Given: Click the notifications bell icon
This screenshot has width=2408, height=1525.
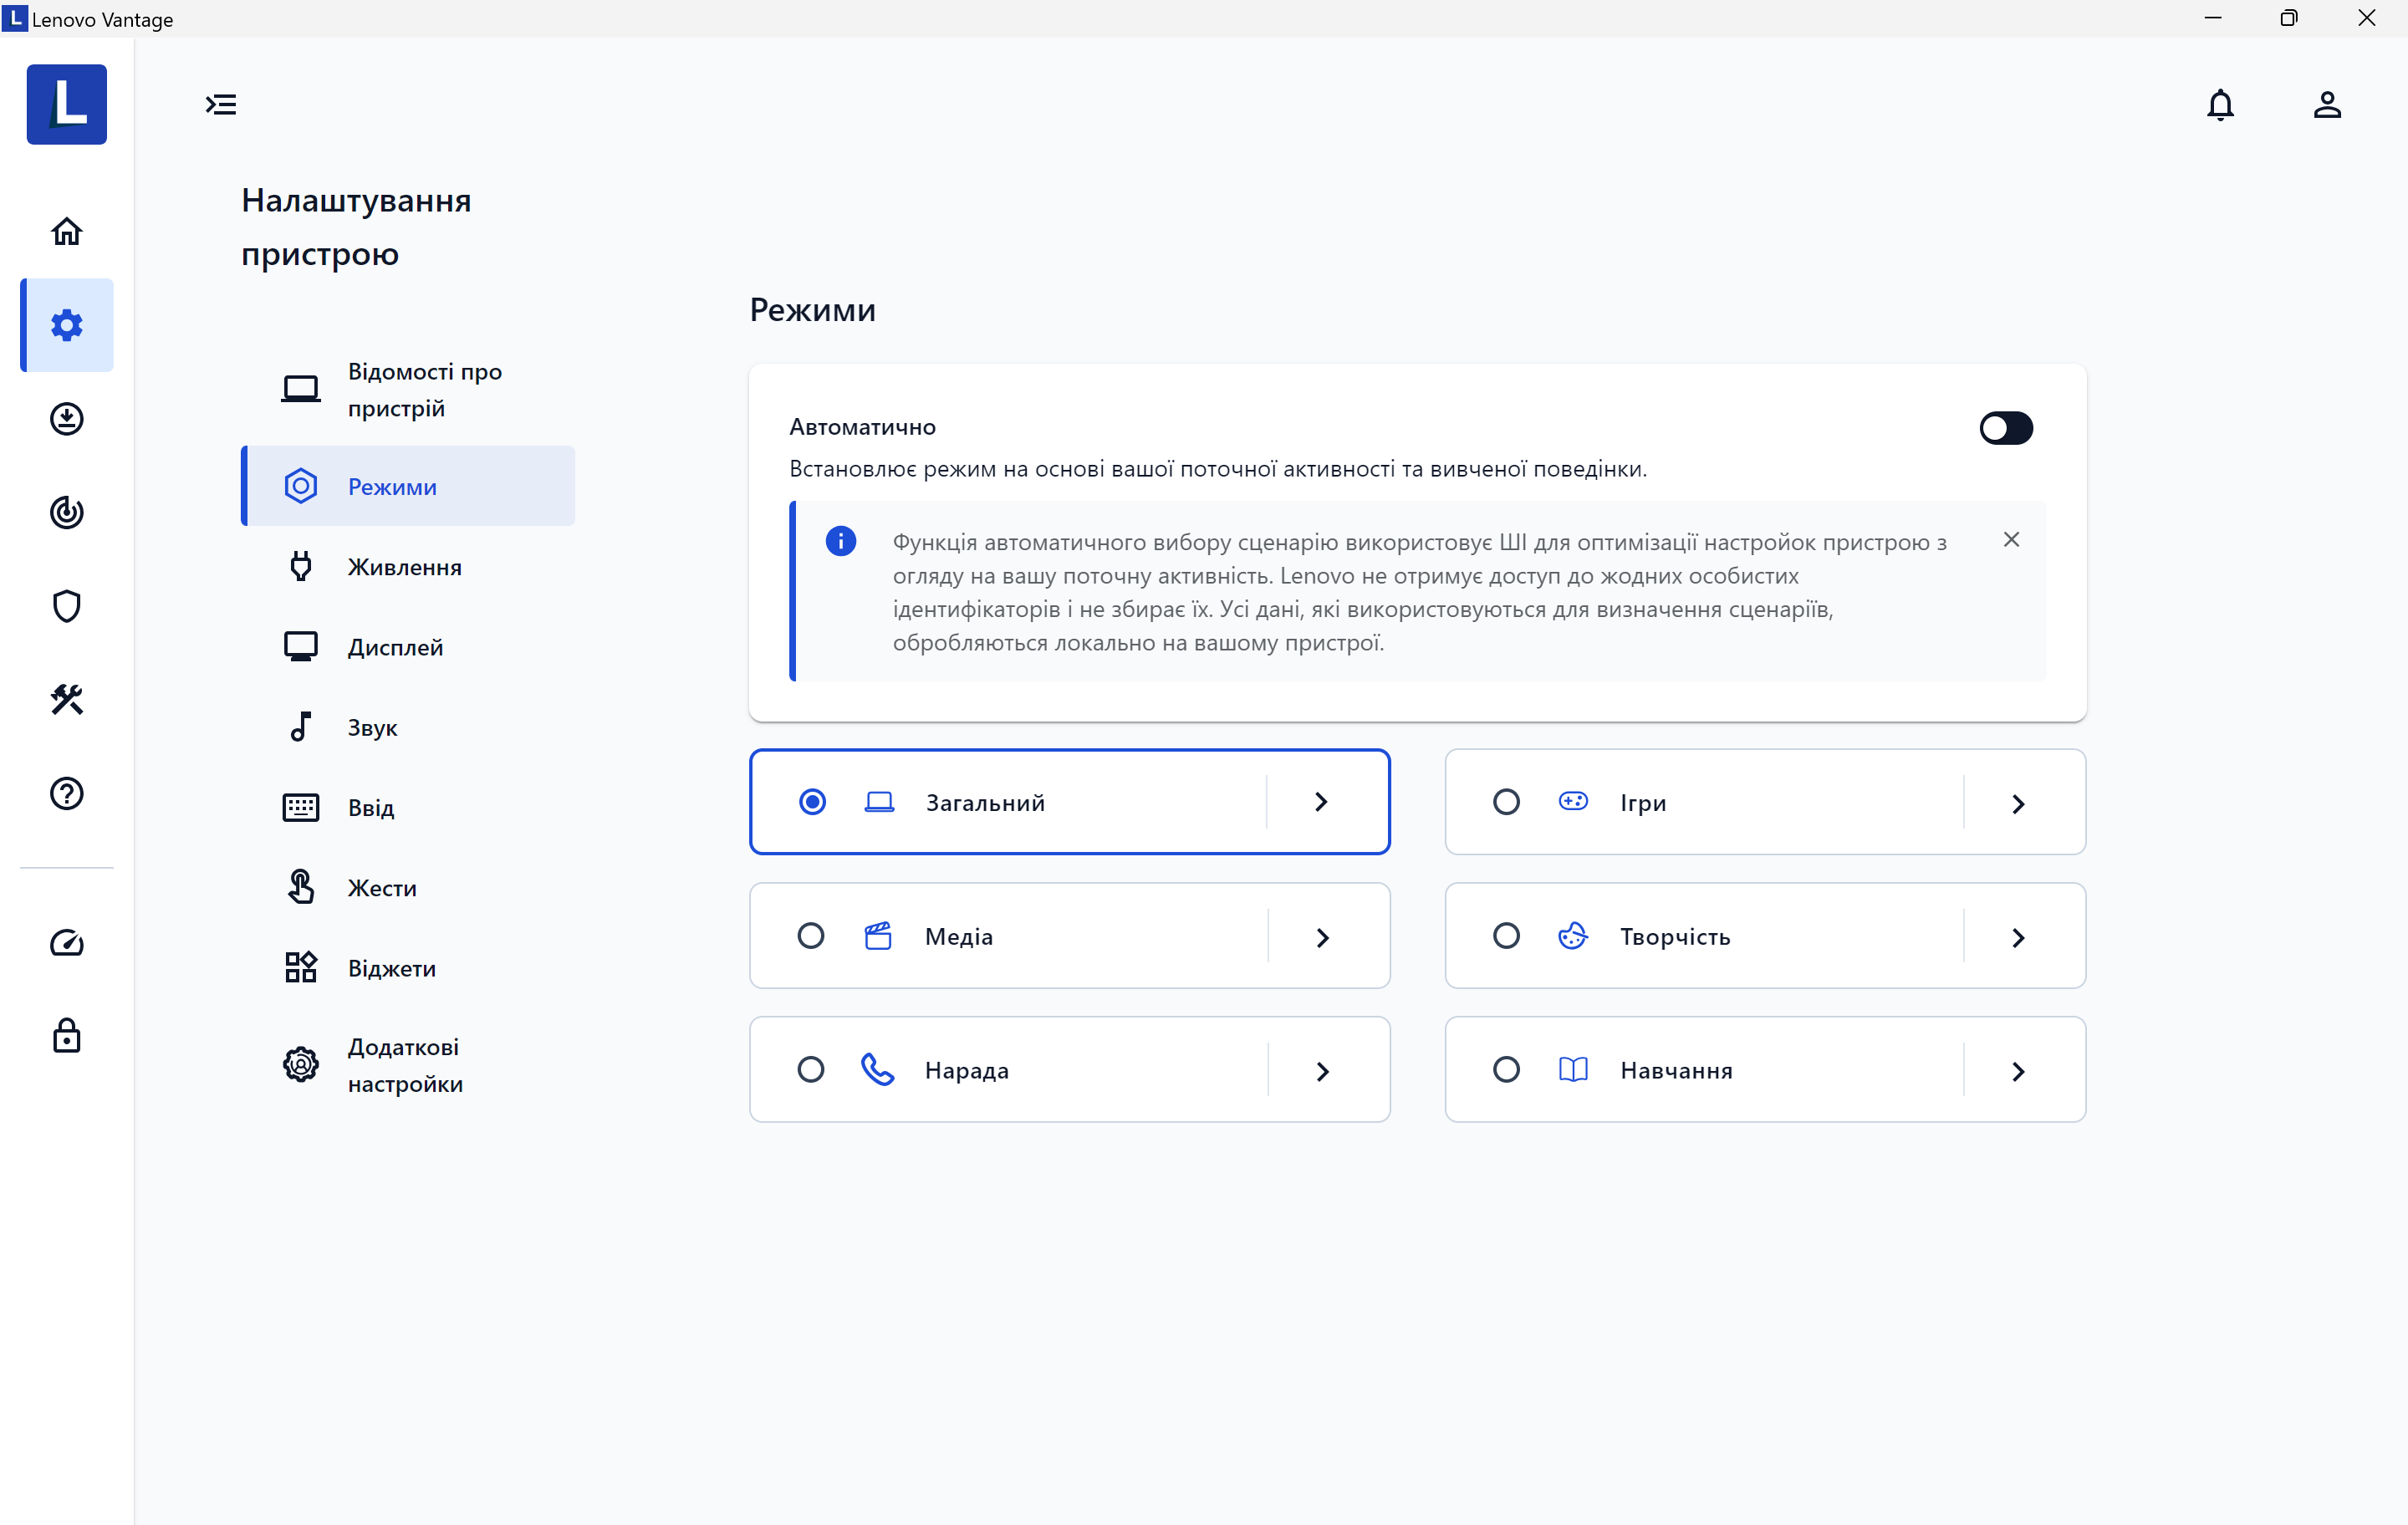Looking at the screenshot, I should tap(2220, 105).
